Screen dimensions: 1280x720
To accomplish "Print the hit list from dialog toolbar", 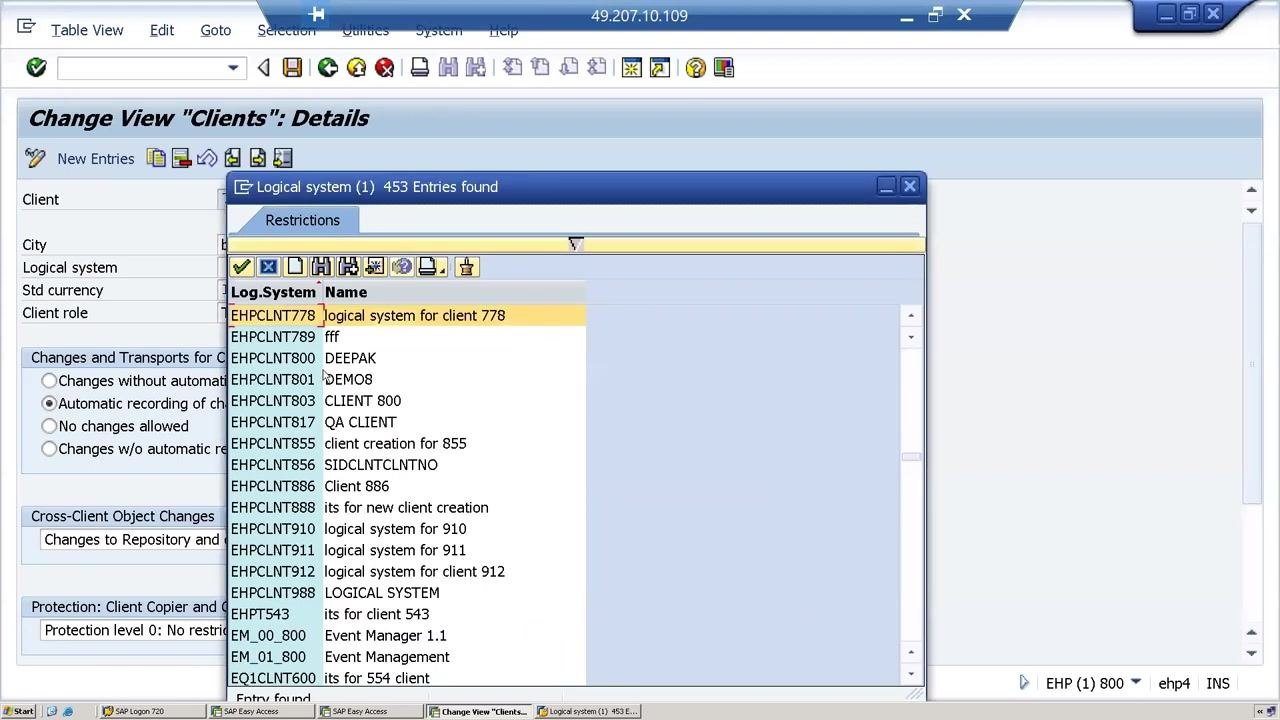I will coord(430,267).
